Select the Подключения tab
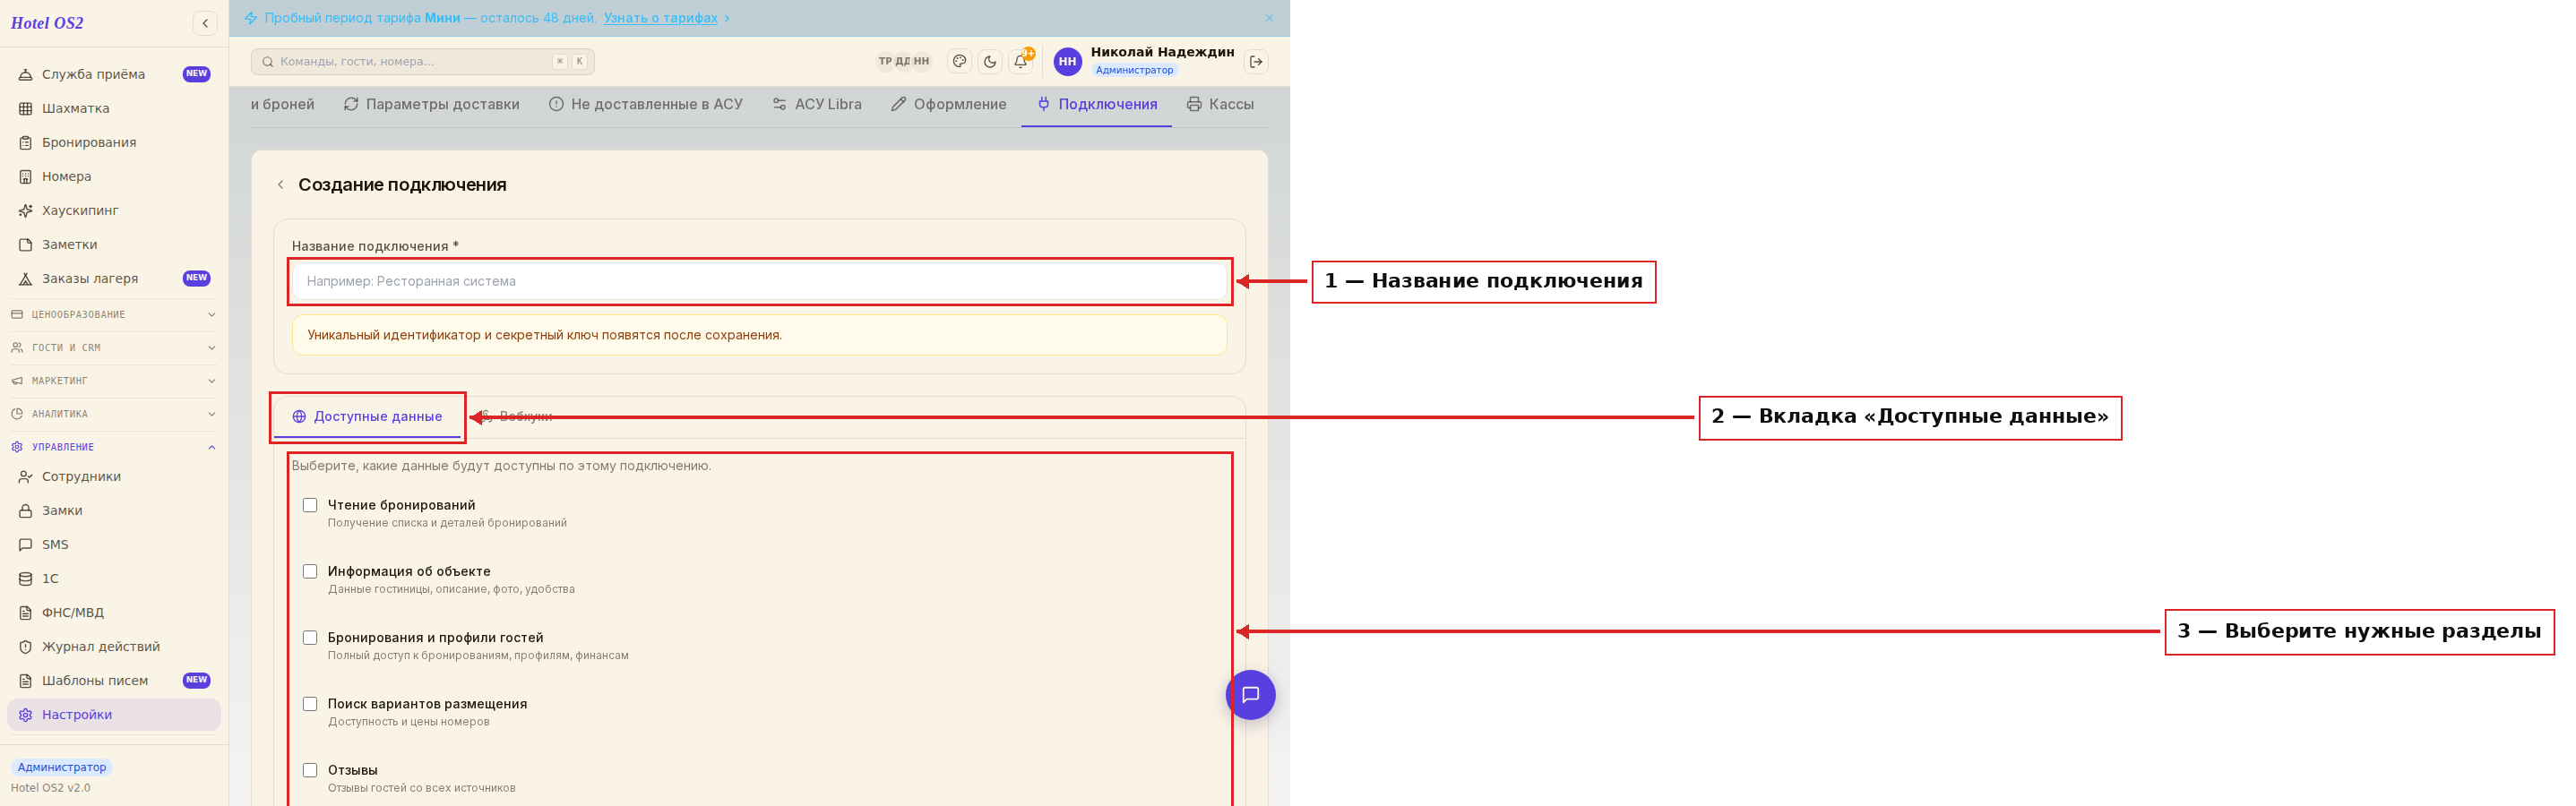Viewport: 2576px width, 806px height. coord(1097,104)
